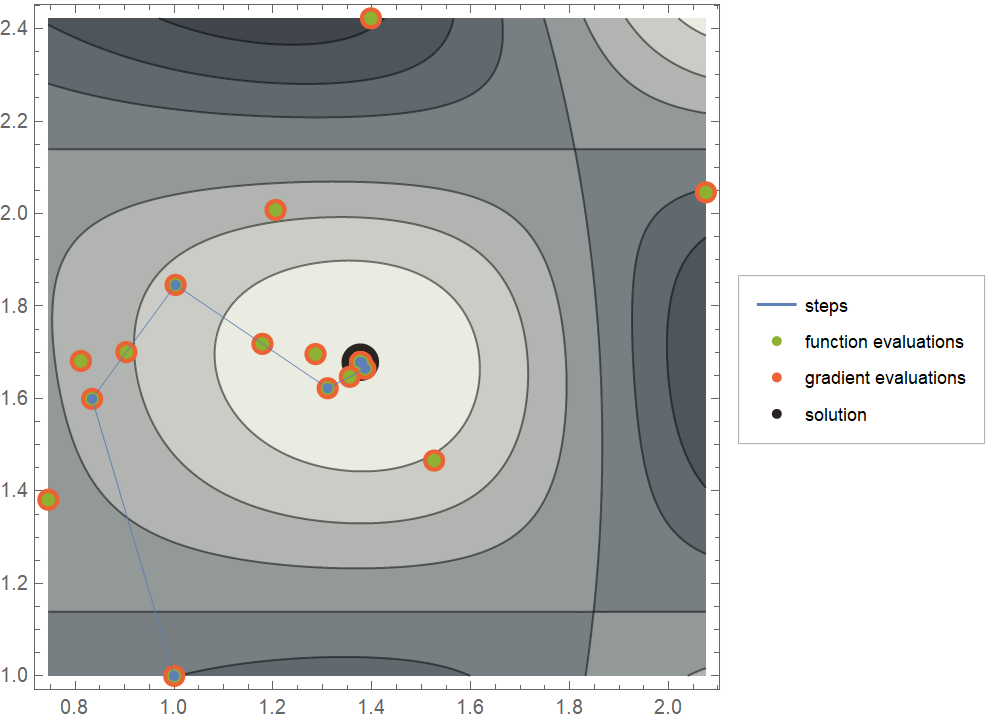Screen dimensions: 988x720
Task: Click the "solution" legend text
Action: [x=835, y=414]
